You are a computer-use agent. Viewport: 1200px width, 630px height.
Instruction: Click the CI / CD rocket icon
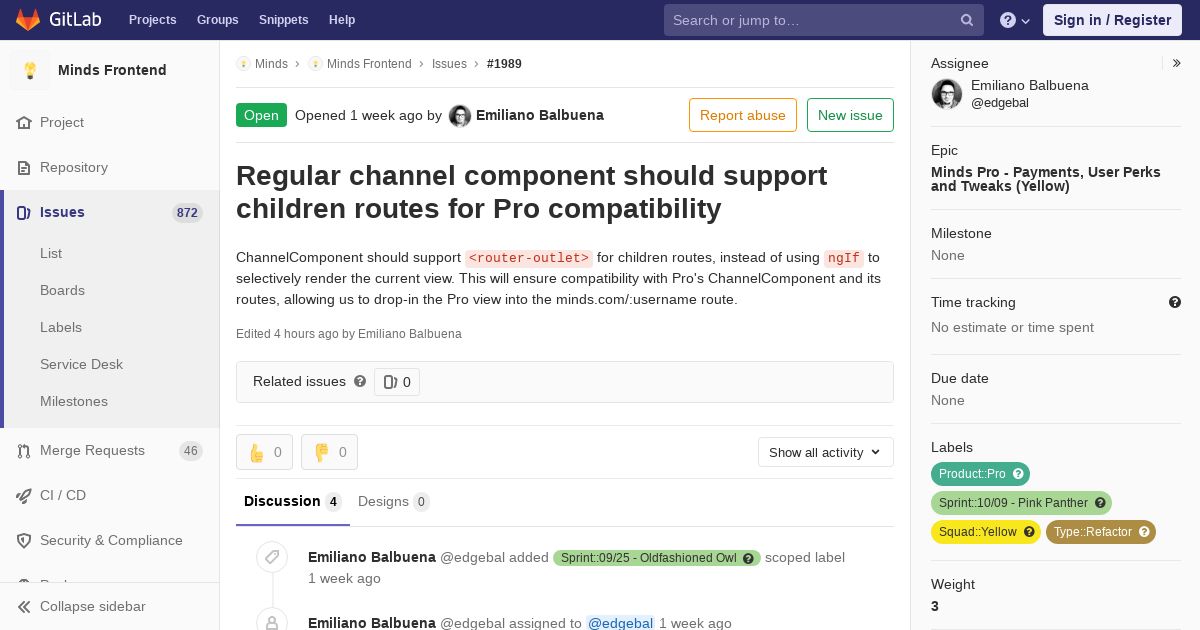pos(24,496)
